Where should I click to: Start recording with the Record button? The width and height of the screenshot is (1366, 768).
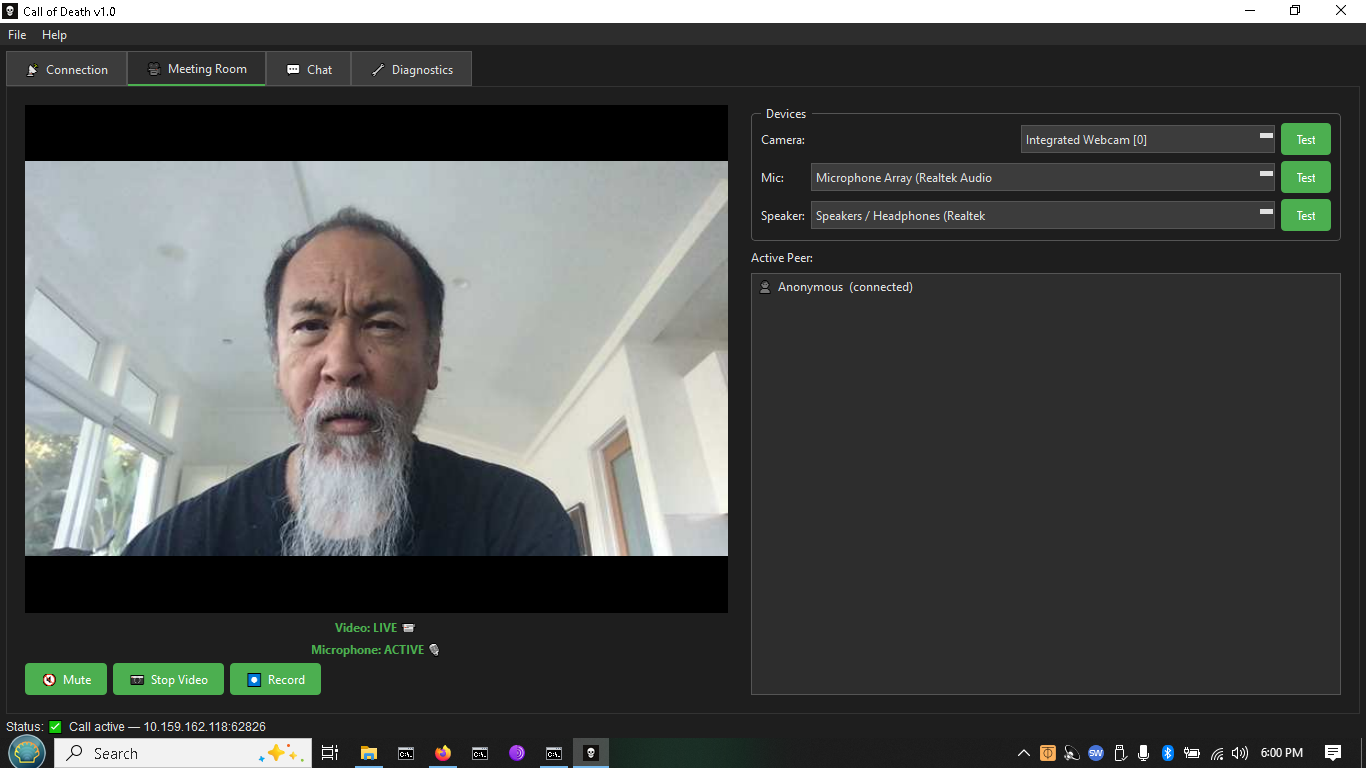click(x=275, y=679)
